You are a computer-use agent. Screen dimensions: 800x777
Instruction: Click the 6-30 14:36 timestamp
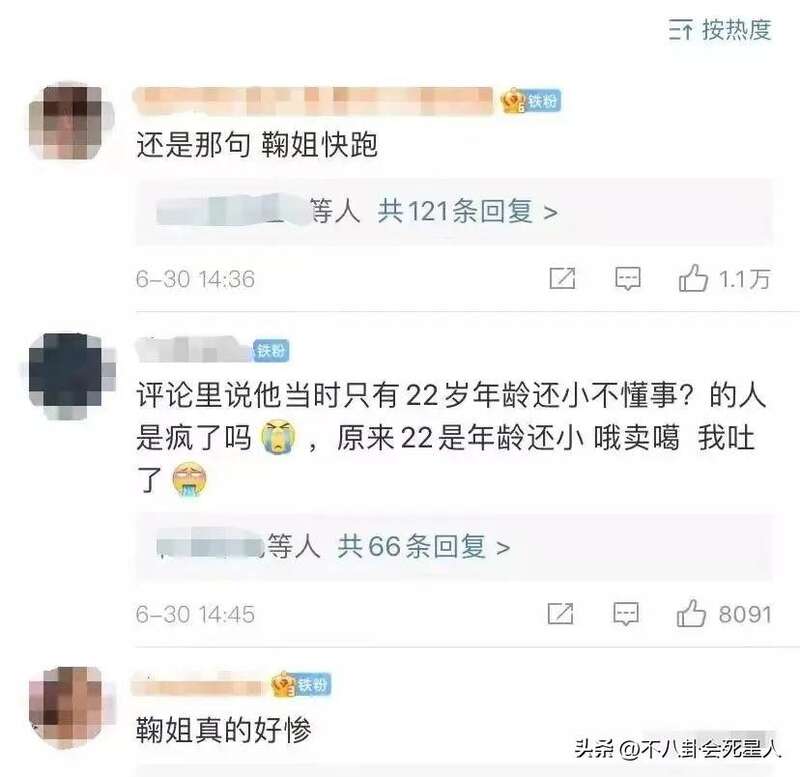(195, 279)
